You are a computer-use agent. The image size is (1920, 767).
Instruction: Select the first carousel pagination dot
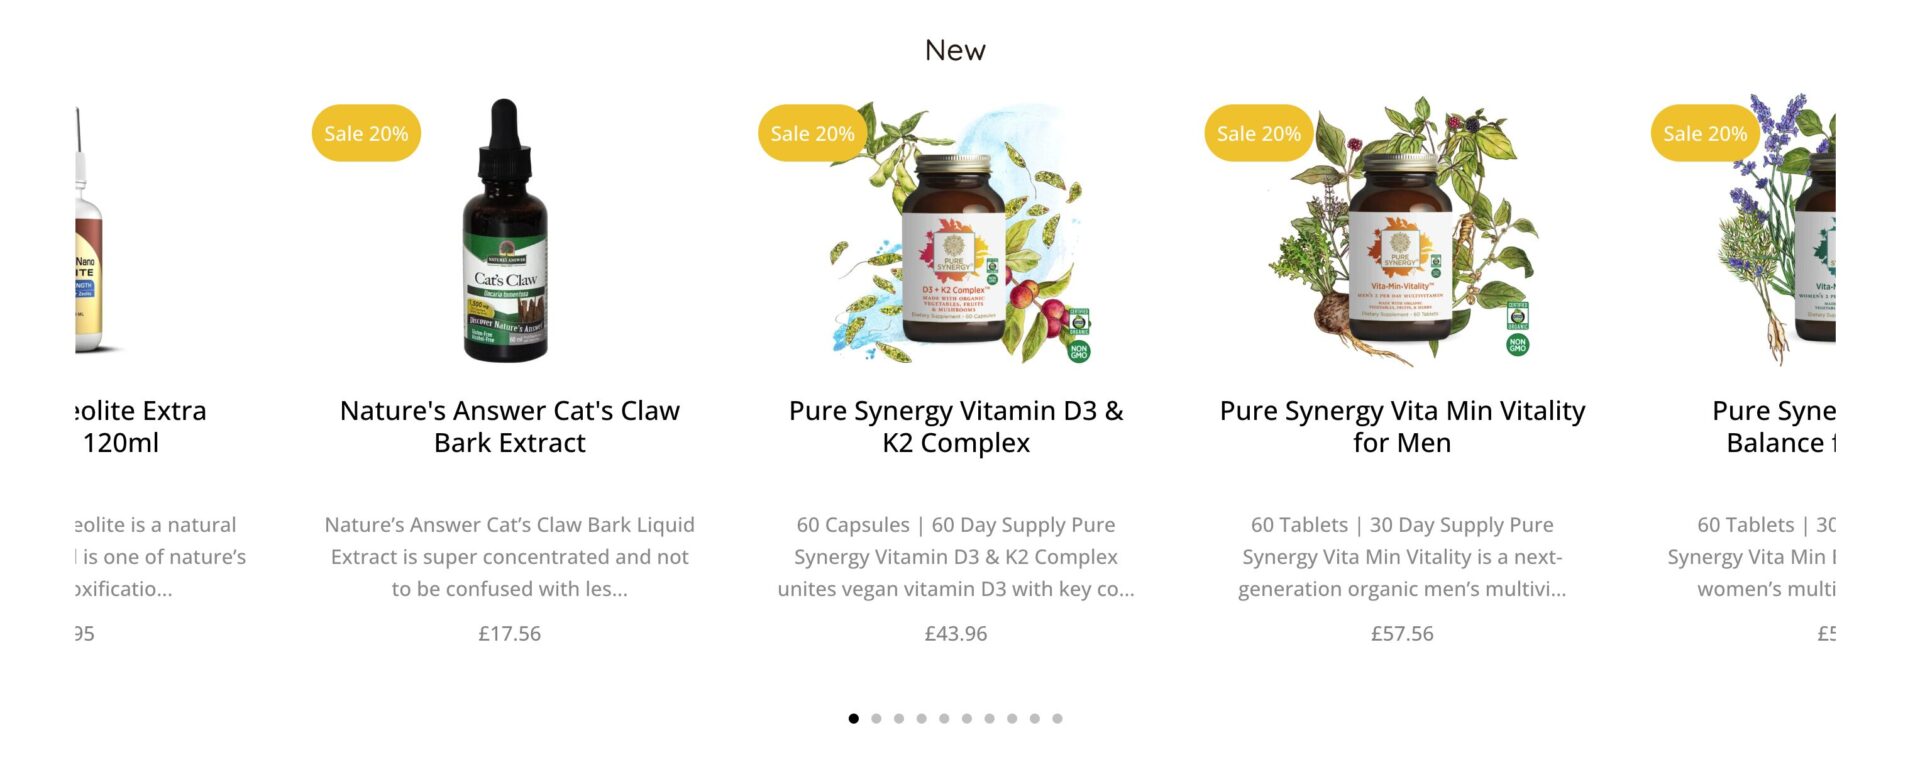click(x=853, y=718)
